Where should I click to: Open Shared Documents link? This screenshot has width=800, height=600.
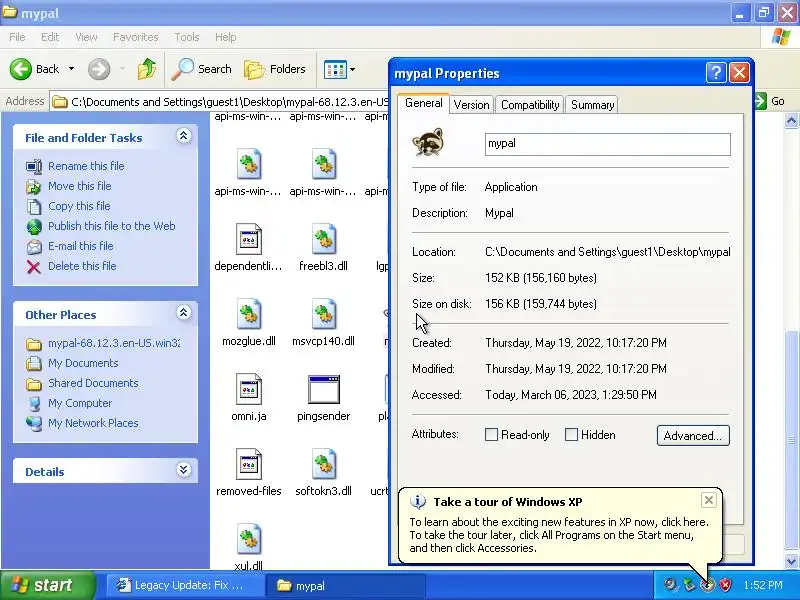(x=93, y=383)
